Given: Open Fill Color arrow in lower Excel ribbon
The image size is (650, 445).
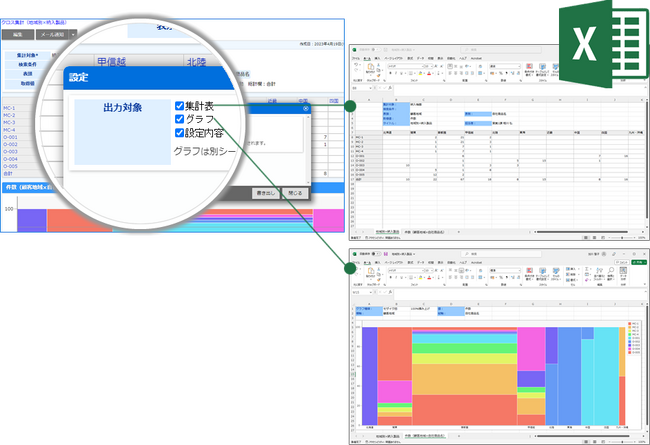Looking at the screenshot, I should click(x=424, y=277).
